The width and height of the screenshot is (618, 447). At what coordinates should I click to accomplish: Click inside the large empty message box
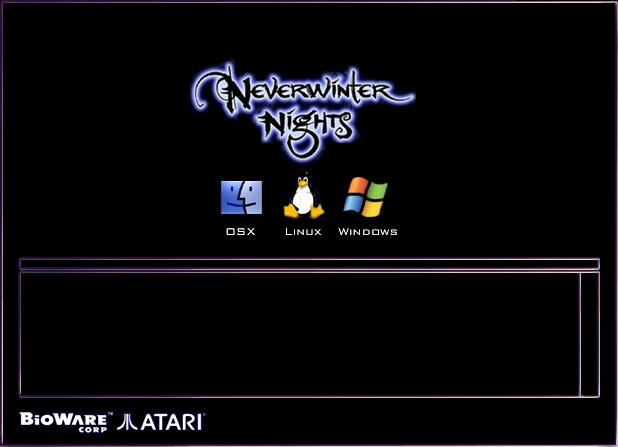click(x=300, y=334)
